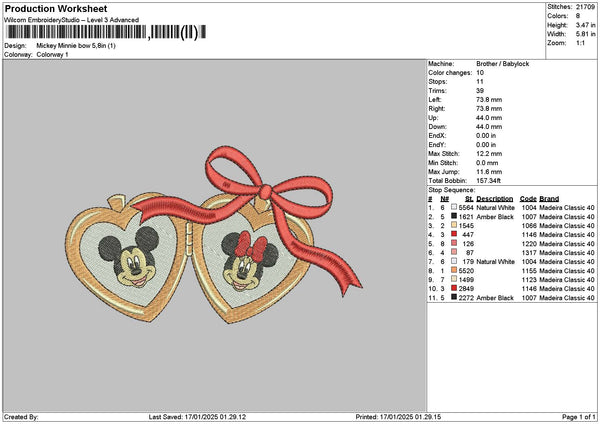Pick the black swatch beside stitch count 2272
The height and width of the screenshot is (424, 600).
click(454, 297)
